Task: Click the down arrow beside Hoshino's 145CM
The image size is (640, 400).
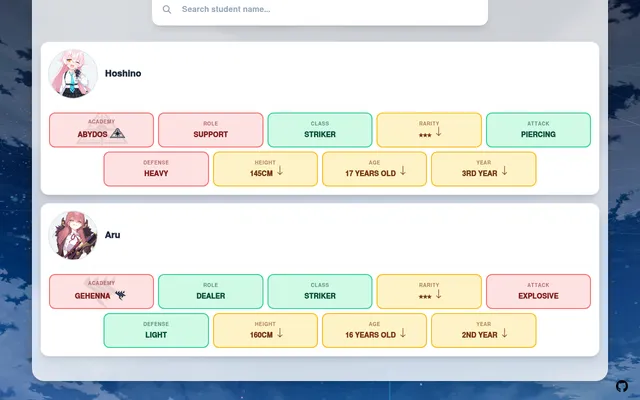Action: [x=280, y=171]
